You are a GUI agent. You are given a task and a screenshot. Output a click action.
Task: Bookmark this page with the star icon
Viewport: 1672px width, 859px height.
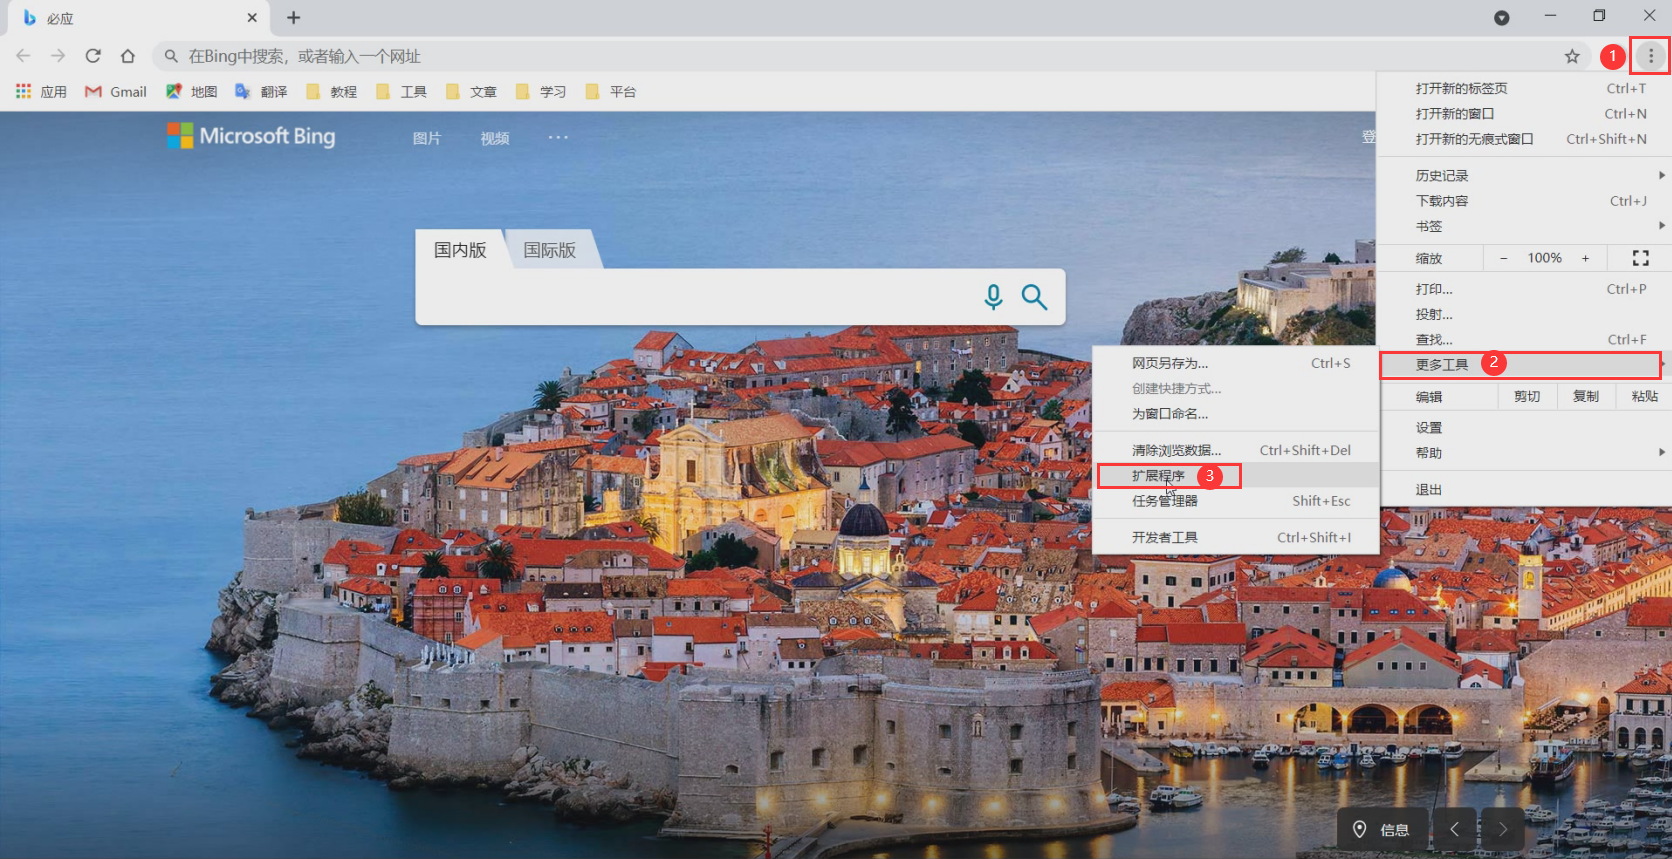[1572, 56]
